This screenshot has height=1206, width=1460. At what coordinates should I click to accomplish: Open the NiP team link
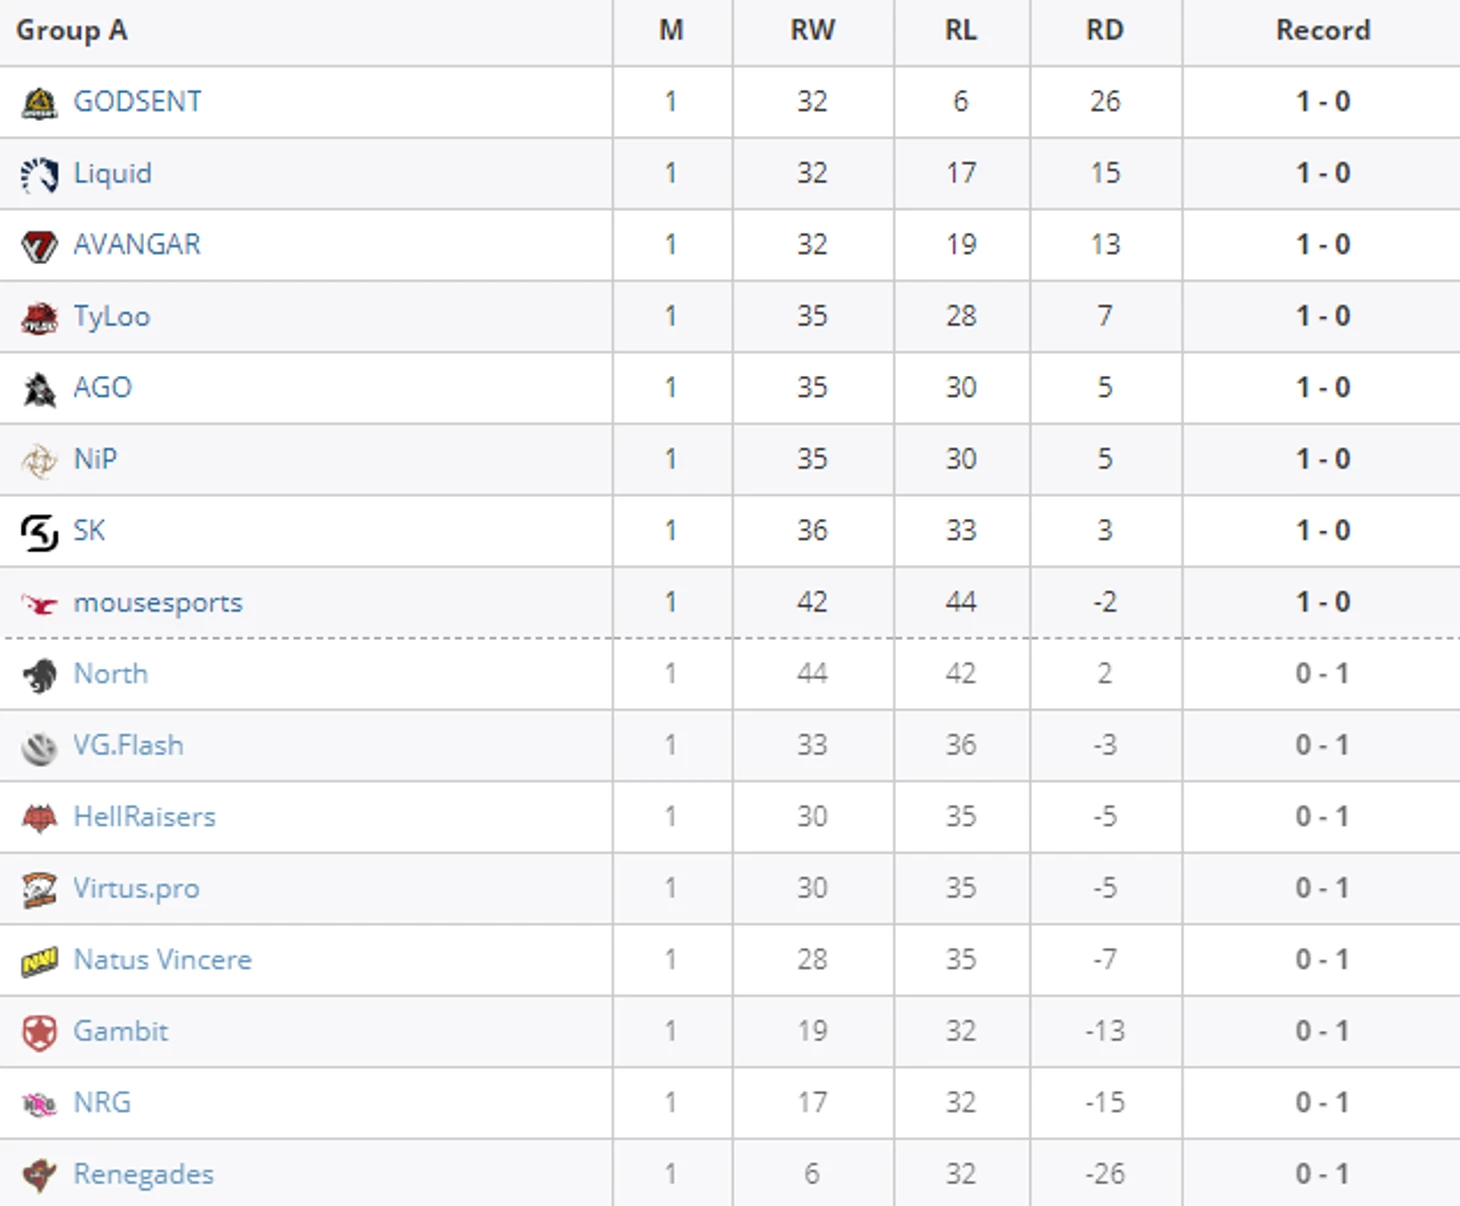(x=95, y=459)
